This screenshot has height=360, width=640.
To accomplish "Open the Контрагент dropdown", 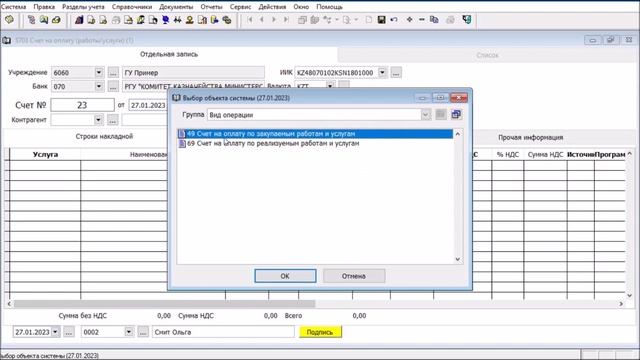I will click(x=98, y=120).
